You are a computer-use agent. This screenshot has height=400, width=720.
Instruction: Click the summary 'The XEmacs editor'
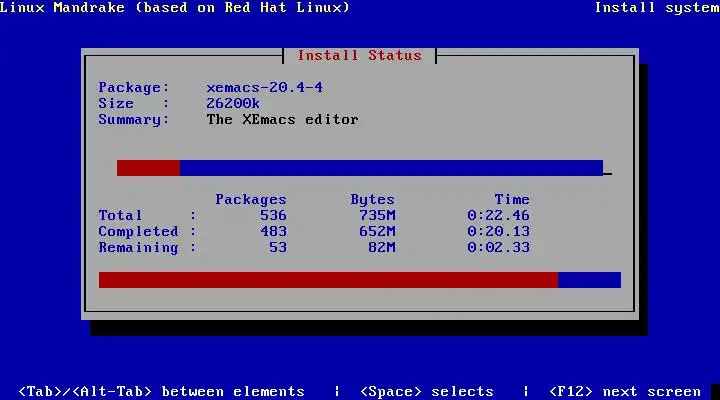pos(282,119)
